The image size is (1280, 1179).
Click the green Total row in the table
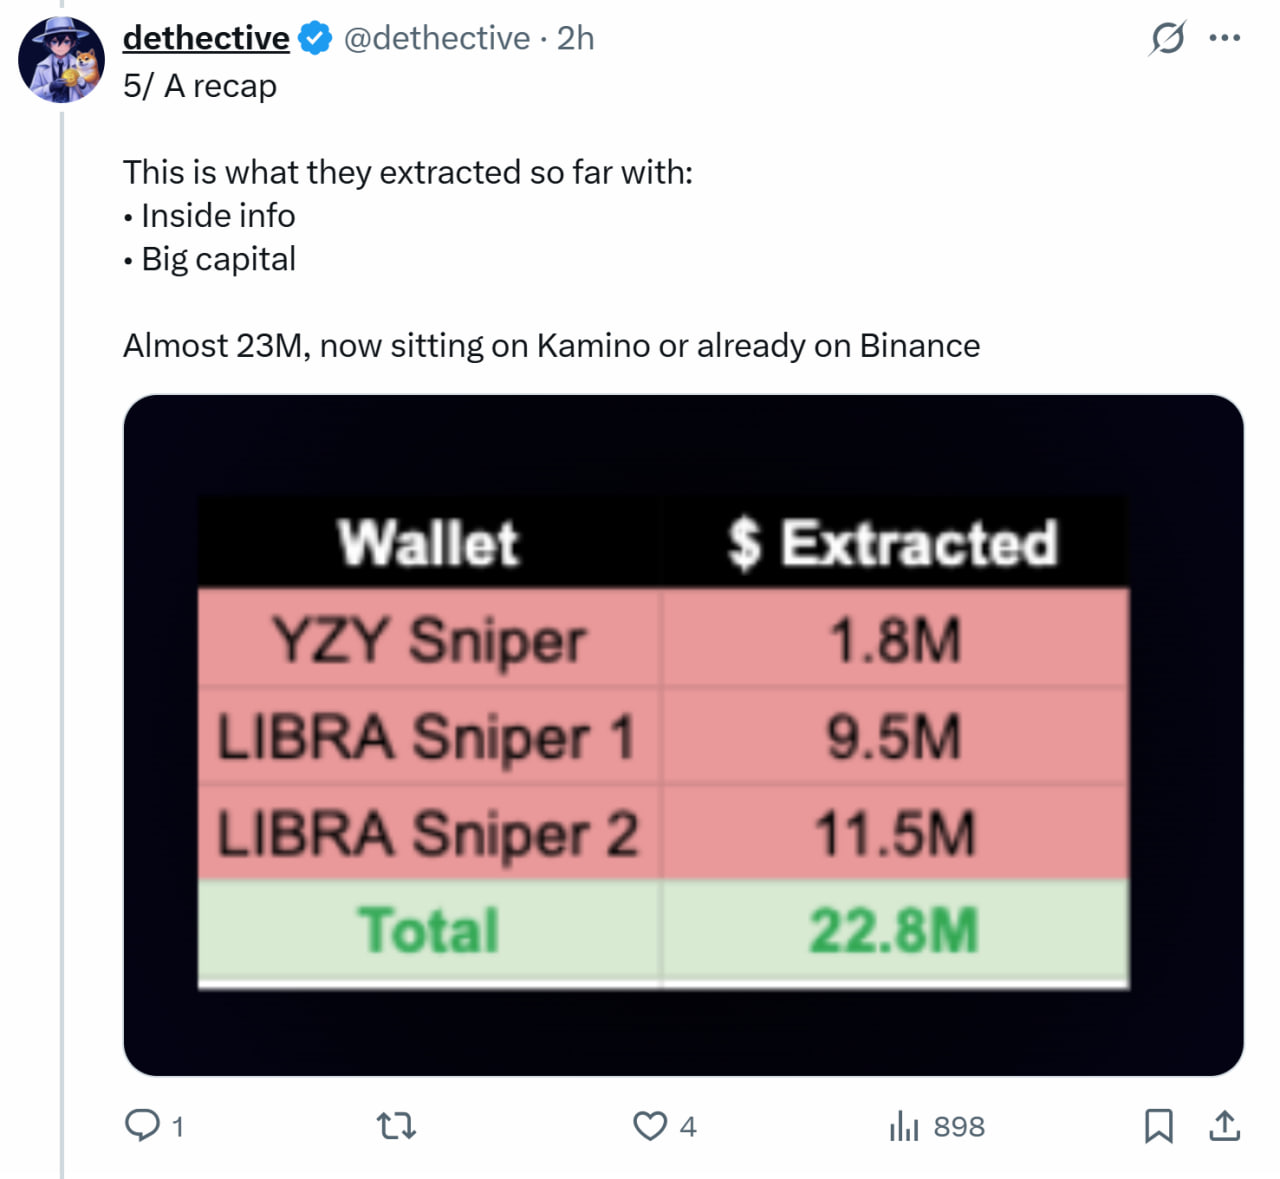click(x=662, y=929)
